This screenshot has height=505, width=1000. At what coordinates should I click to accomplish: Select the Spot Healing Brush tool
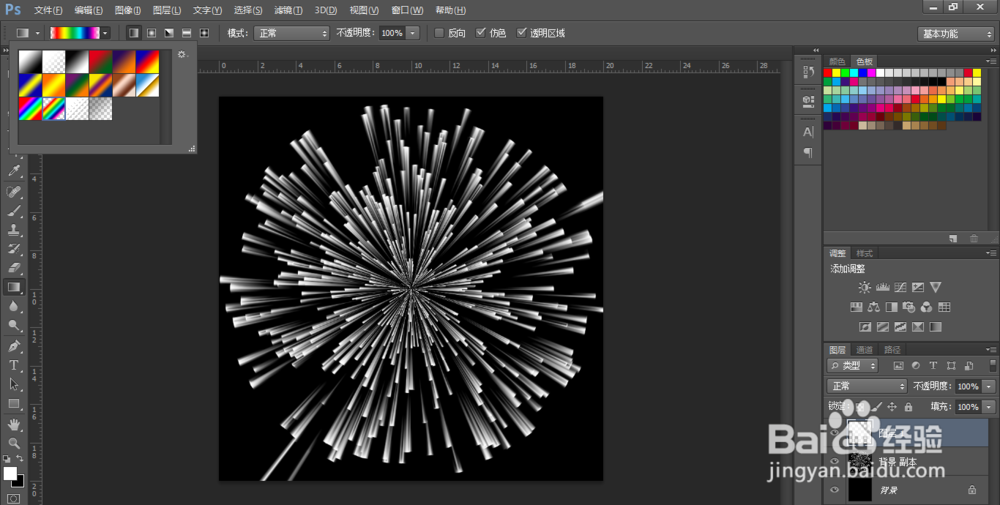click(14, 191)
